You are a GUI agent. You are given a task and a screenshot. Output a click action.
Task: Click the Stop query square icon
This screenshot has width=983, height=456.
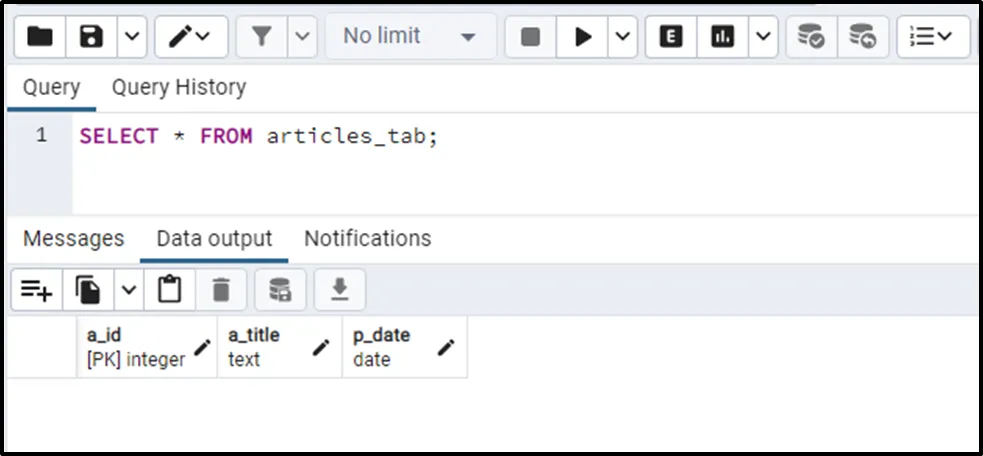pos(531,37)
